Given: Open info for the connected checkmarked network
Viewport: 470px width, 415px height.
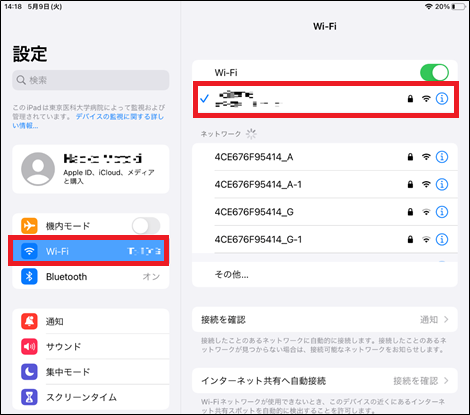Looking at the screenshot, I should pos(442,99).
